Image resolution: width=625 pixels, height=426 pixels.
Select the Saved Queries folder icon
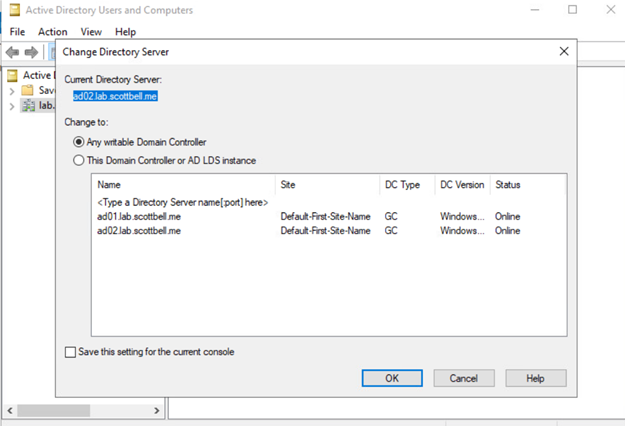[29, 90]
